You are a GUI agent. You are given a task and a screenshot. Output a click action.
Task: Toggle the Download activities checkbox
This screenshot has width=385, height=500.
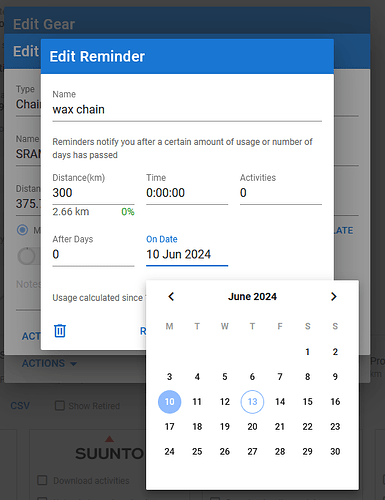42,480
